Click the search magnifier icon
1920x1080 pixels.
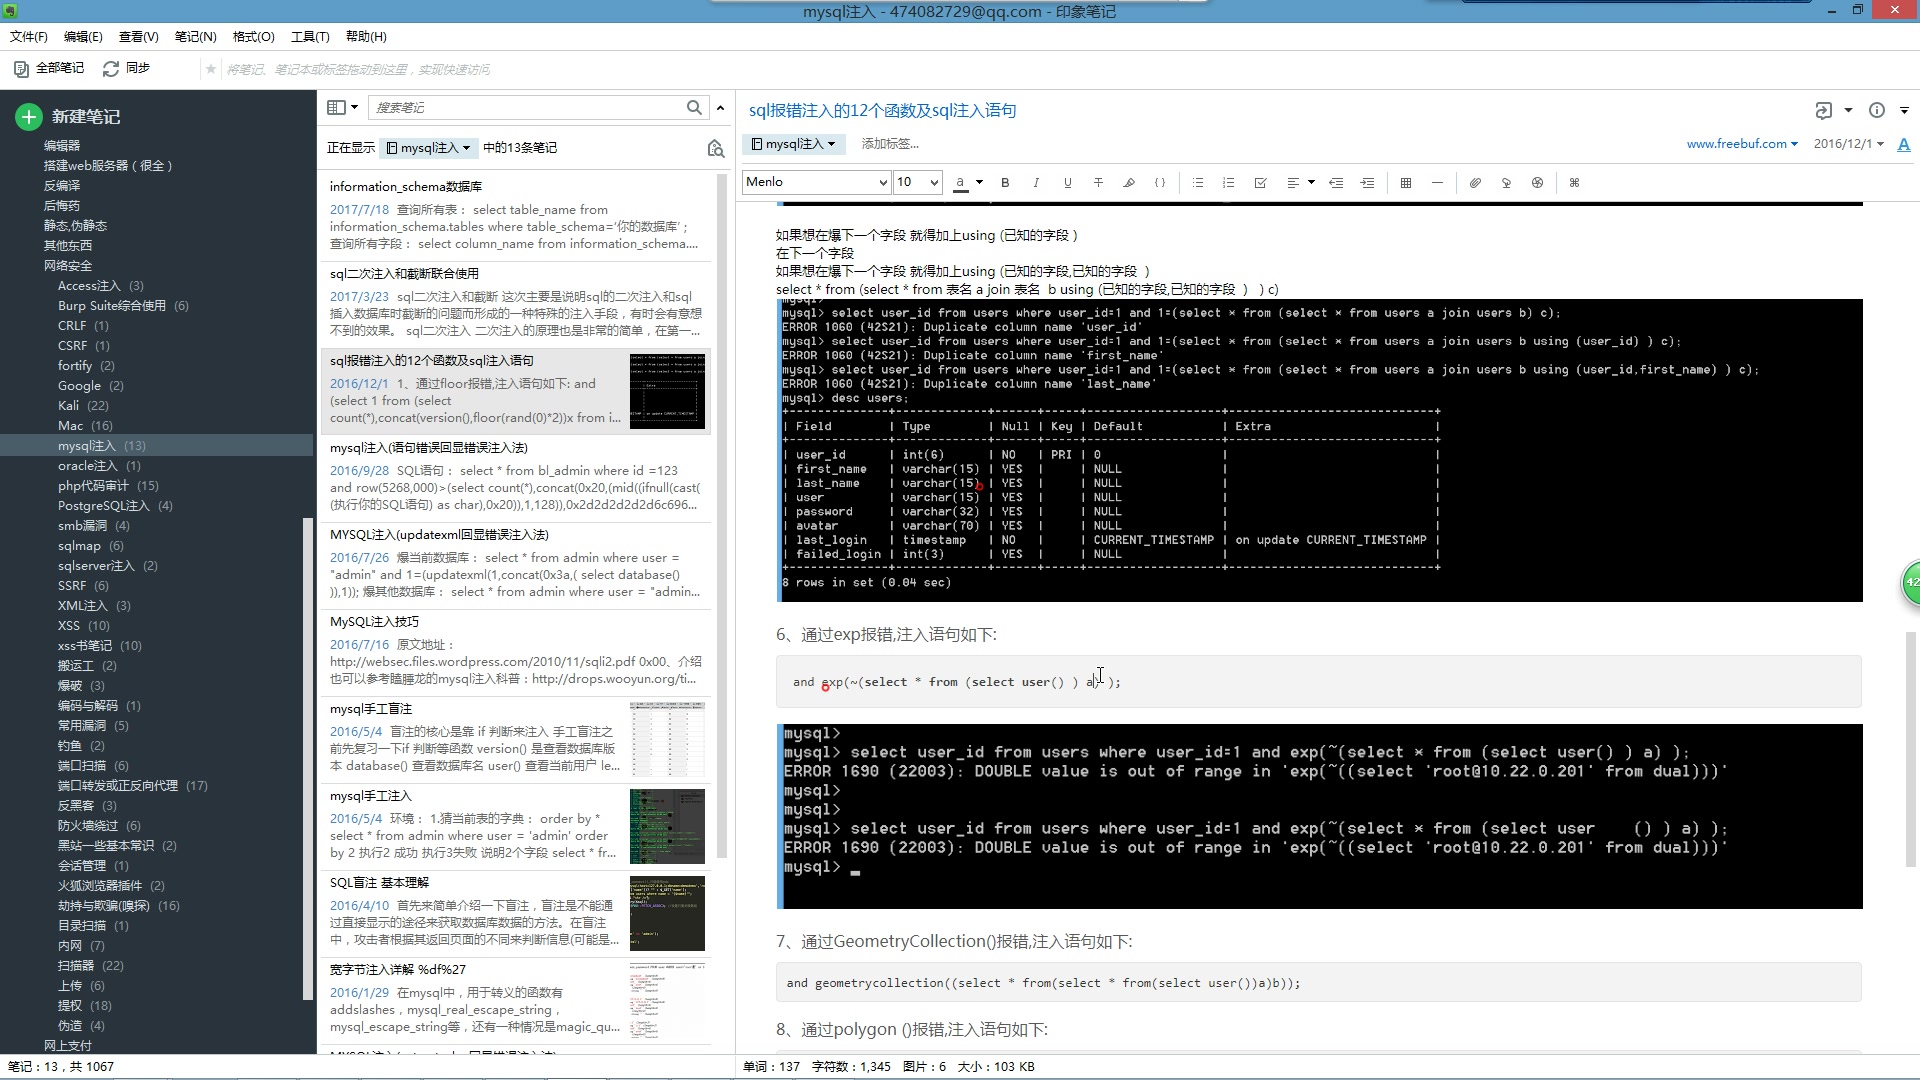[x=694, y=107]
